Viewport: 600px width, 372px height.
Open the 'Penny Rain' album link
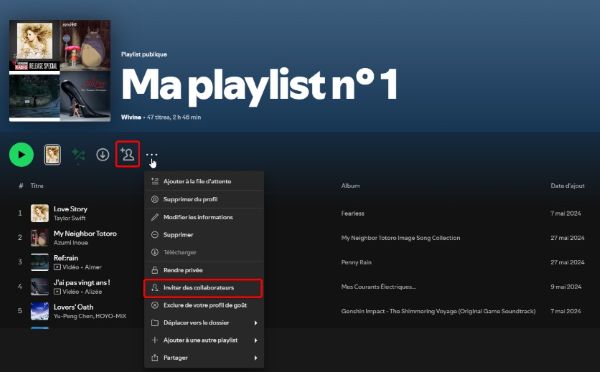357,263
